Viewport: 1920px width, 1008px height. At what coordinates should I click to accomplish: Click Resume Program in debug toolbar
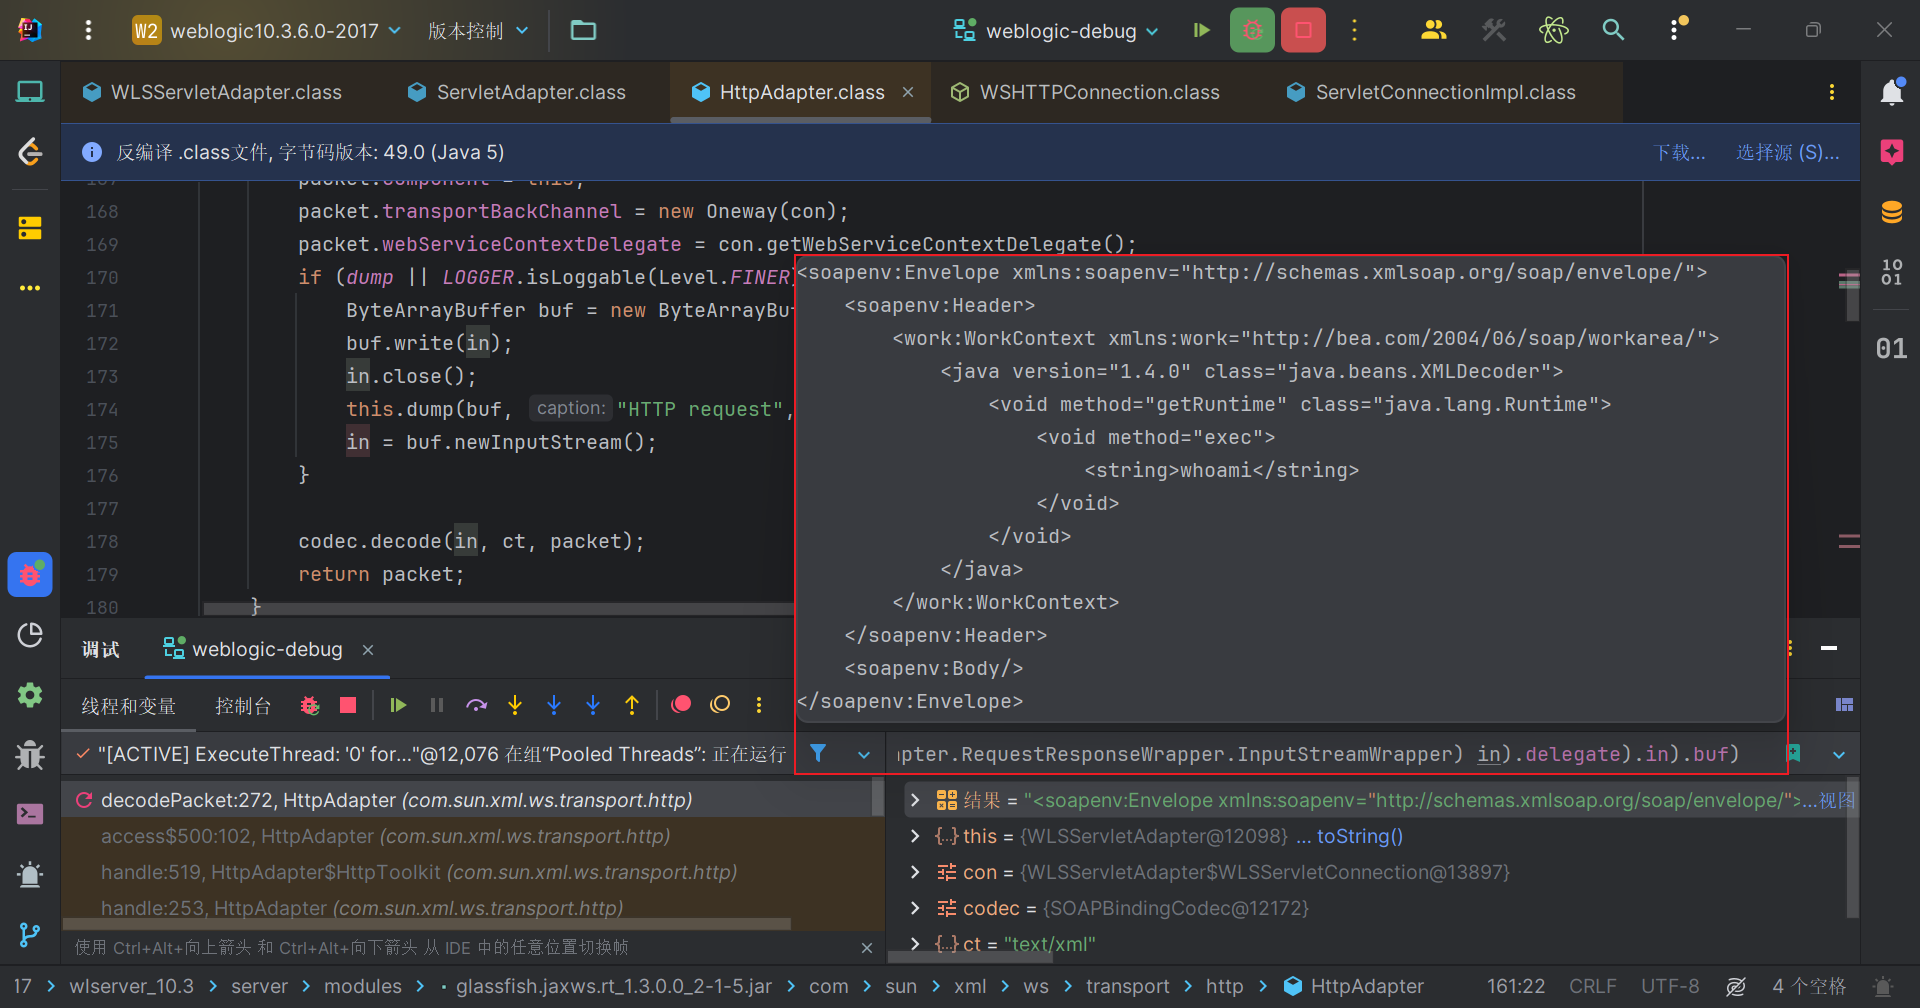tap(398, 705)
